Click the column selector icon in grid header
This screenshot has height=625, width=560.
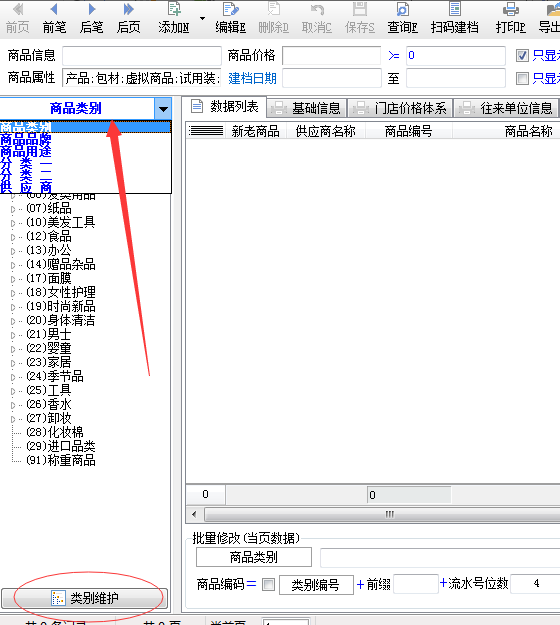coord(206,131)
